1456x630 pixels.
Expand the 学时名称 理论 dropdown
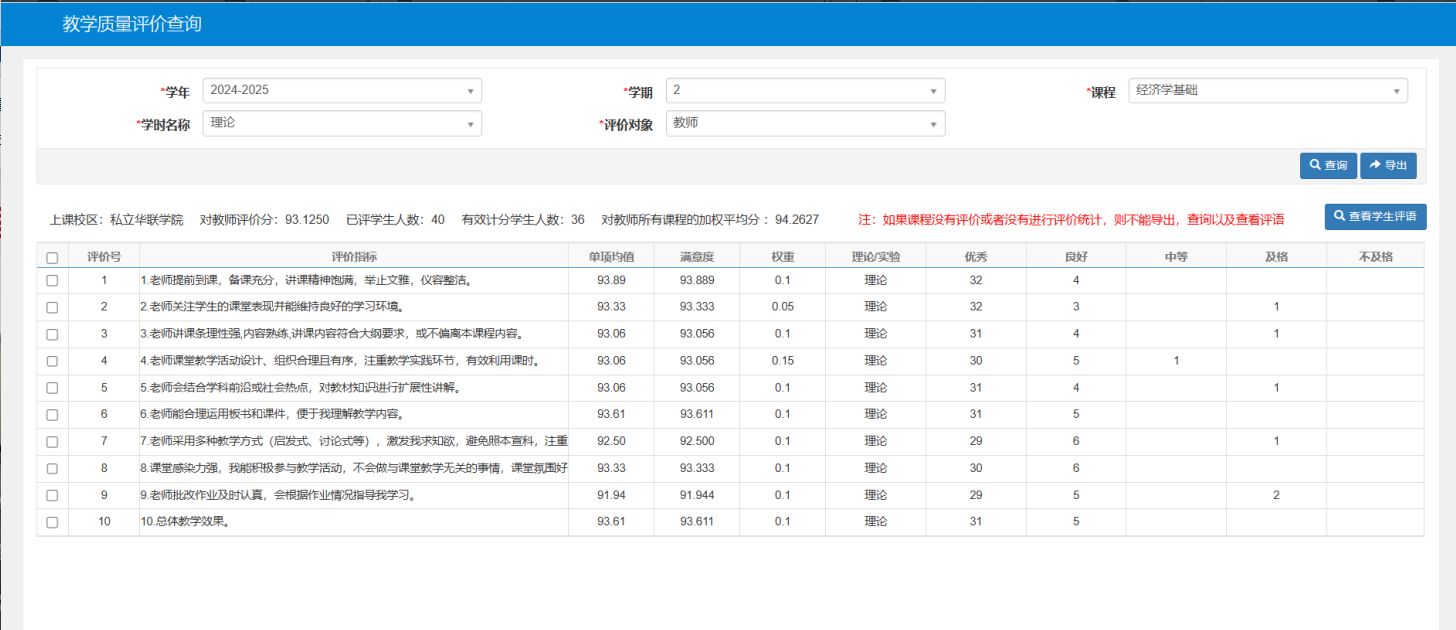click(x=341, y=123)
